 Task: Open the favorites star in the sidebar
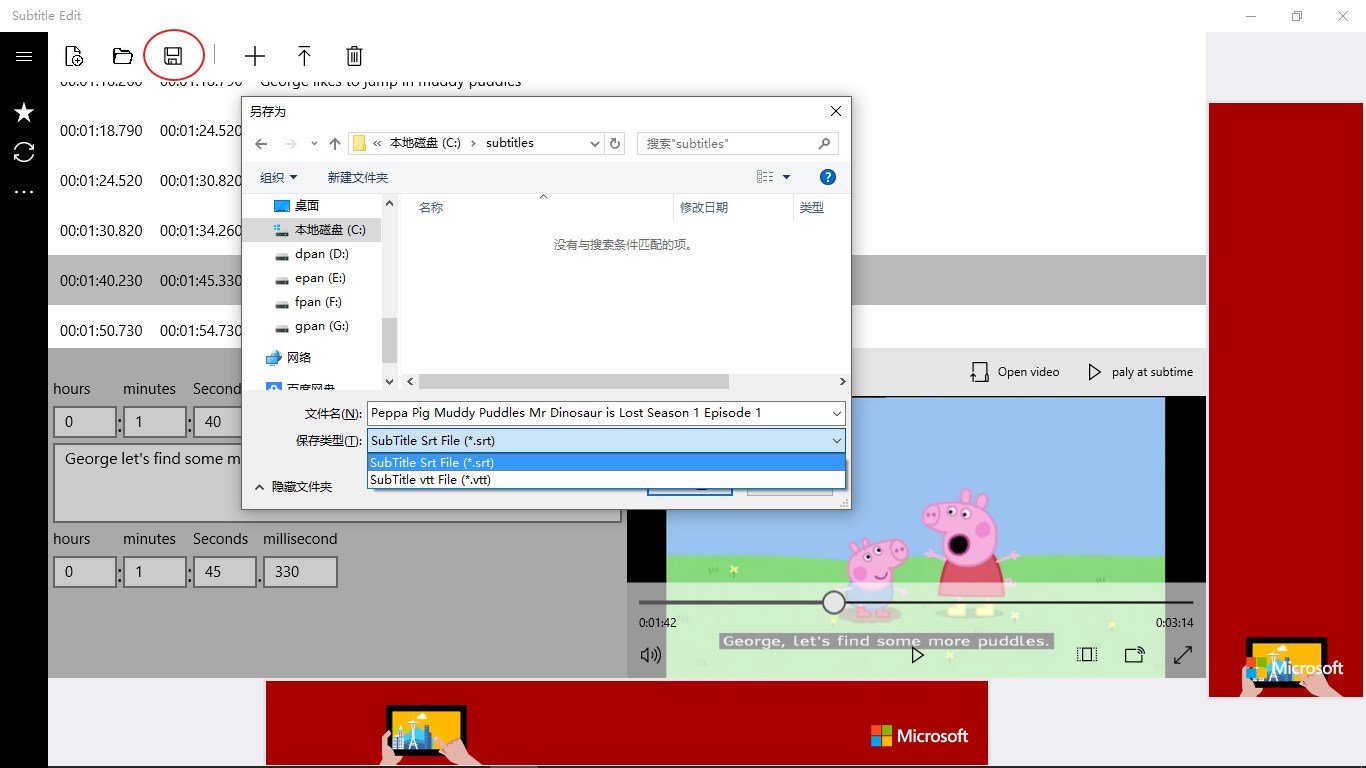[x=24, y=112]
